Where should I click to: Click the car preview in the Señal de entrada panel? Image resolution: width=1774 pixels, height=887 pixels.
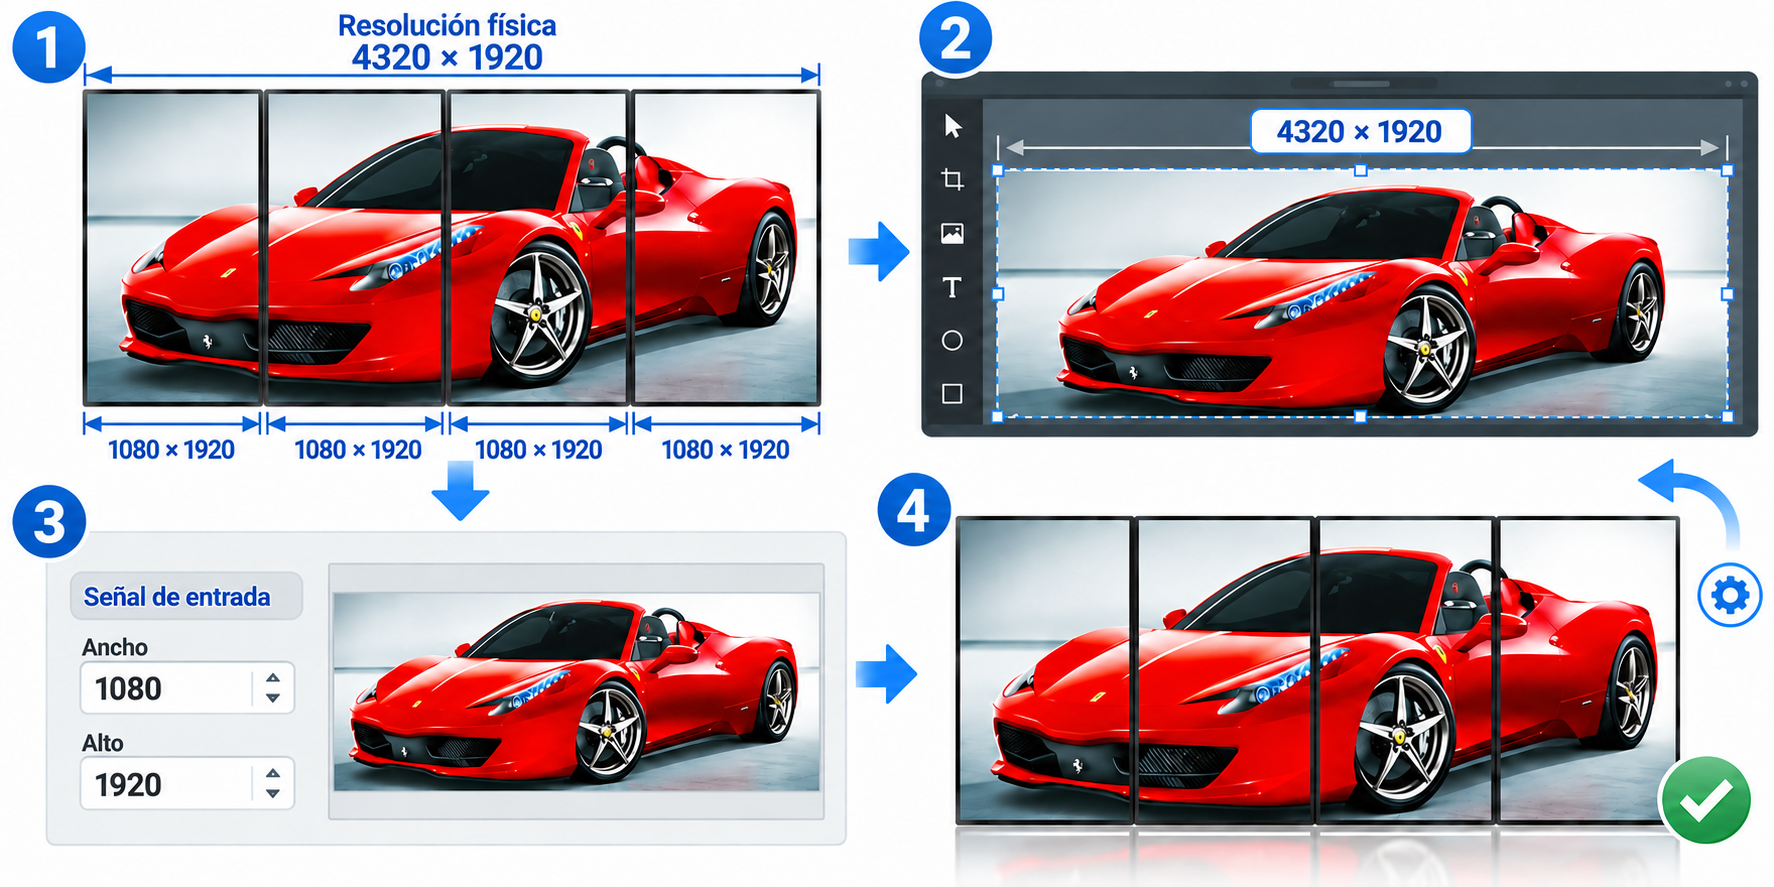(576, 692)
